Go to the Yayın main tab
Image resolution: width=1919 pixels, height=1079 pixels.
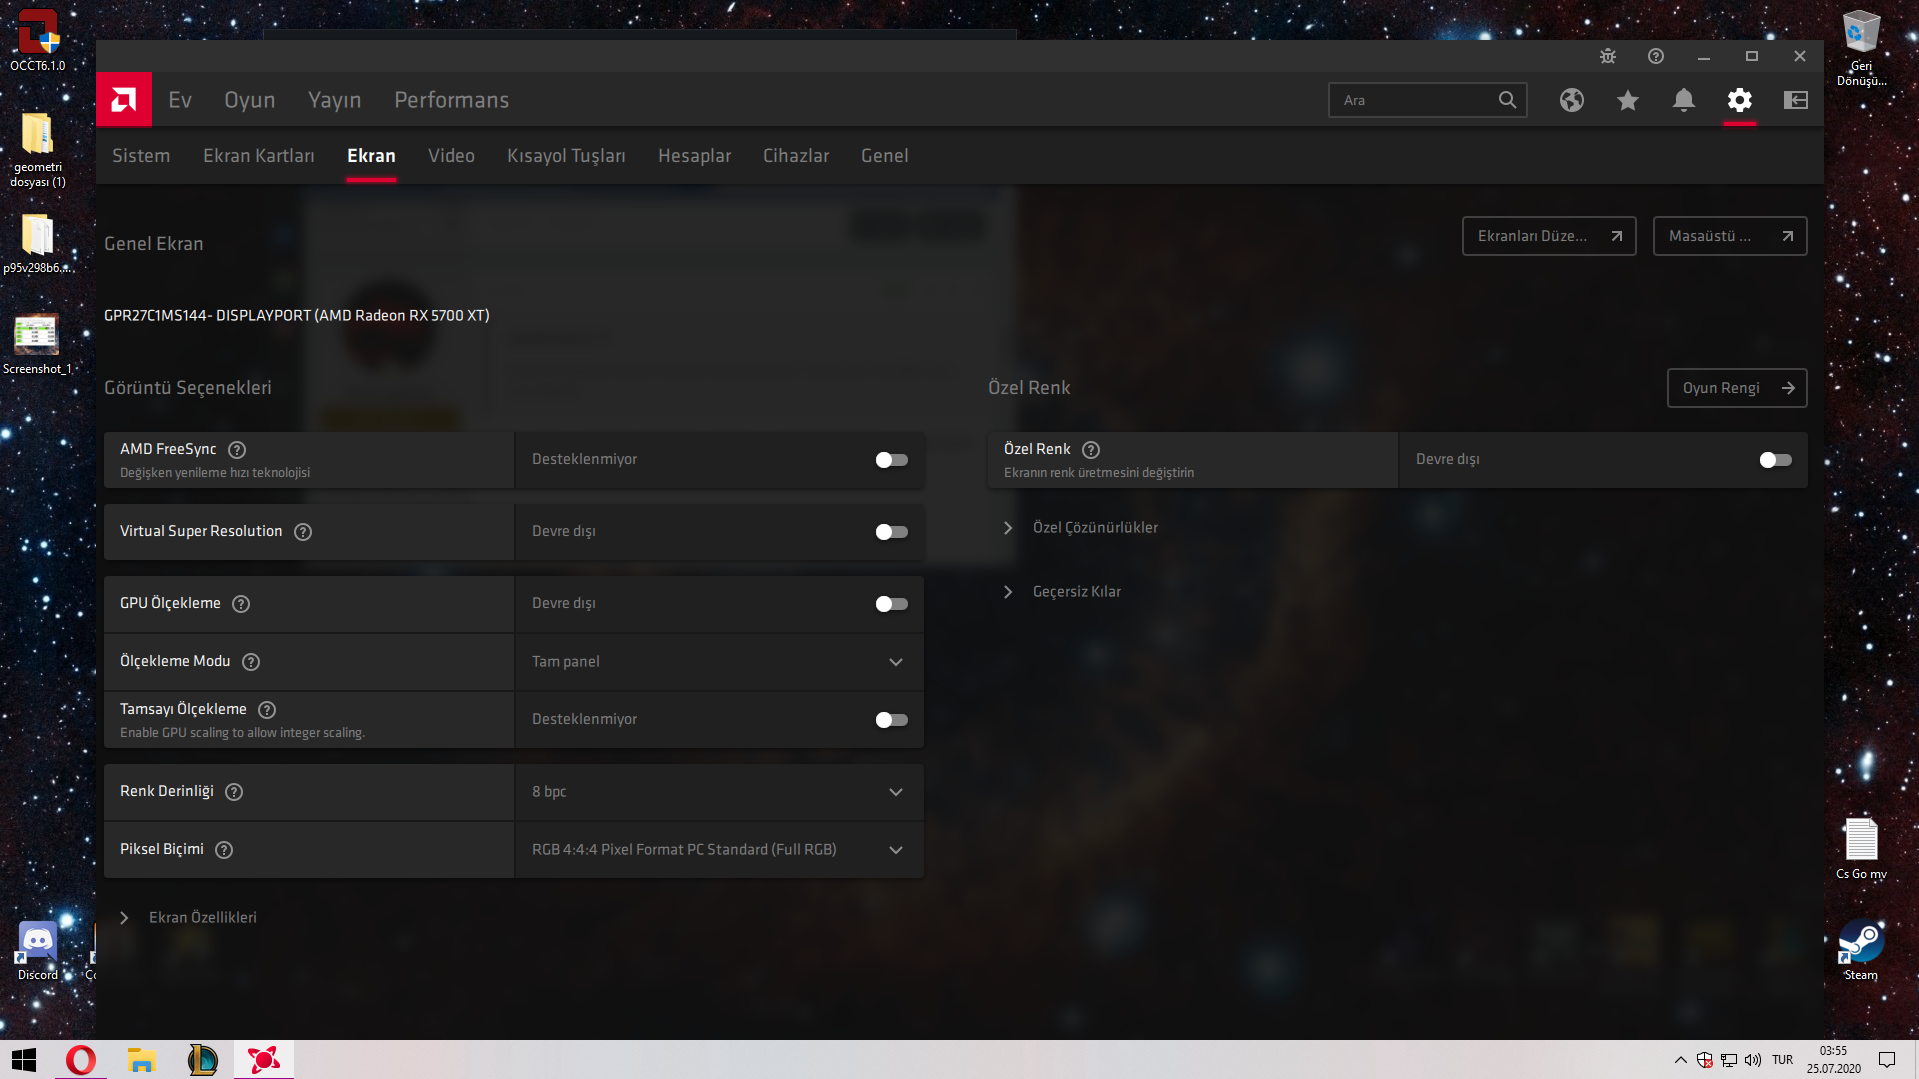point(335,100)
